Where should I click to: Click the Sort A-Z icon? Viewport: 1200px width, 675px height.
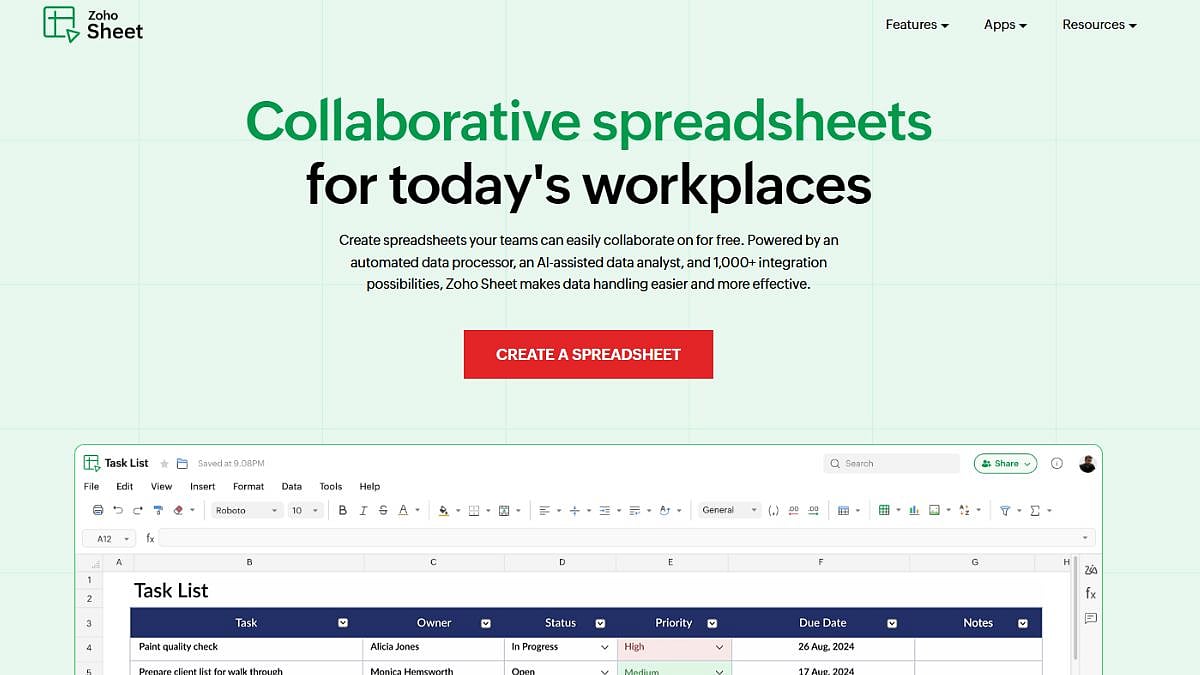(964, 510)
